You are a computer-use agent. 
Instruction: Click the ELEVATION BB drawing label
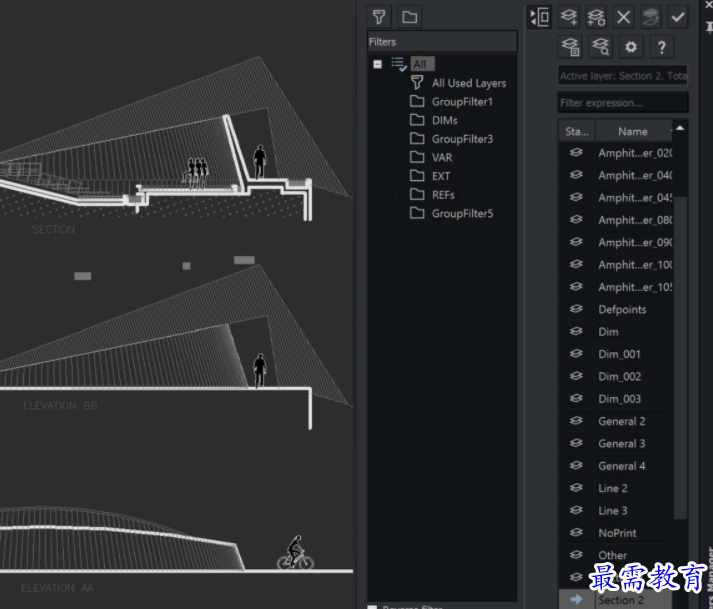(x=60, y=406)
